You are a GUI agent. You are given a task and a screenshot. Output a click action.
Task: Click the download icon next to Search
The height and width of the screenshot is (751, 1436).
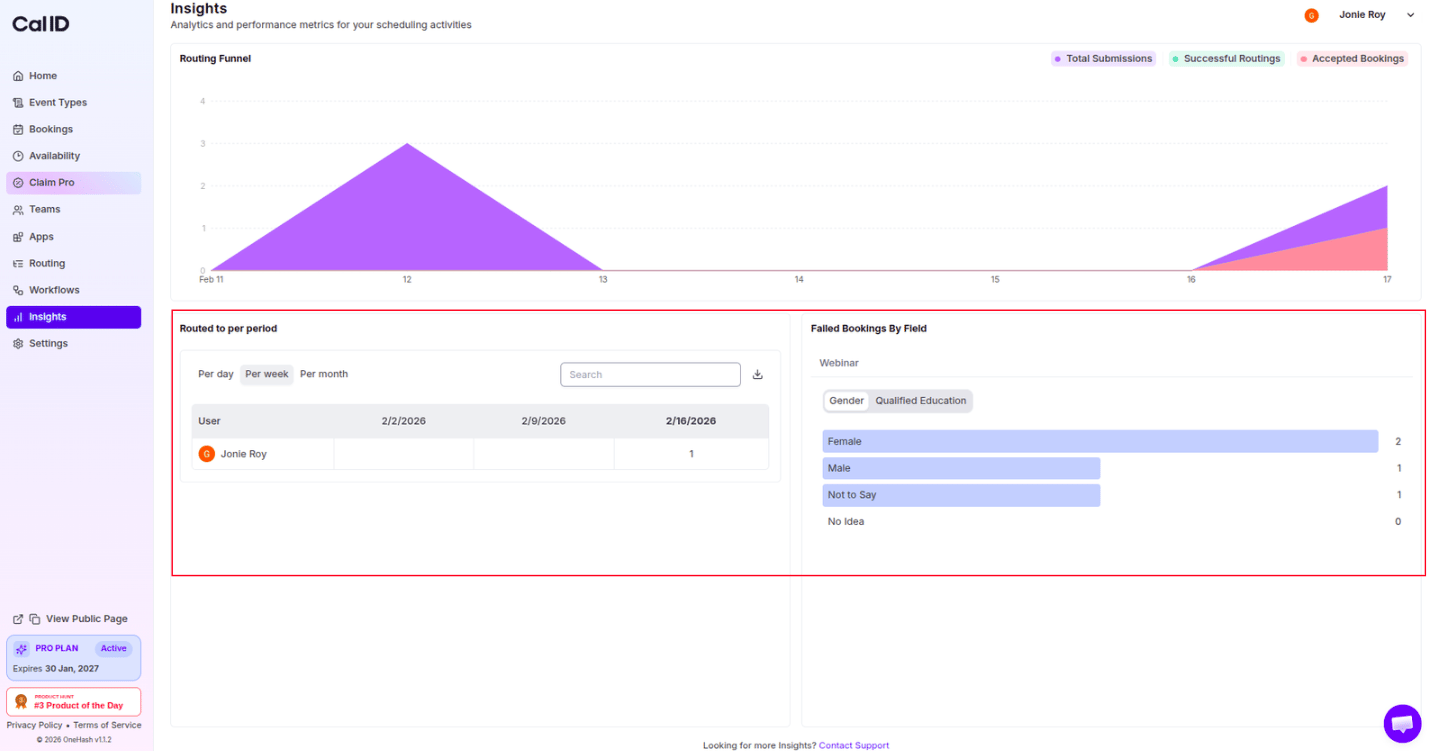coord(758,375)
